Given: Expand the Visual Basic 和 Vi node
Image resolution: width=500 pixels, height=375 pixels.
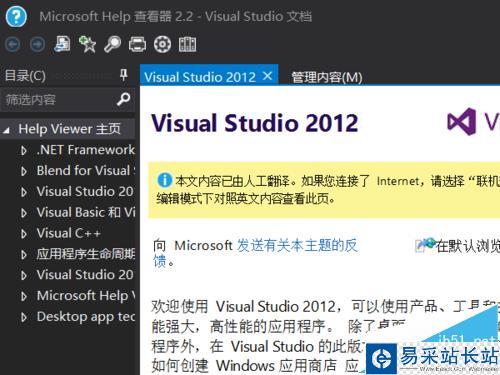Looking at the screenshot, I should 24,213.
